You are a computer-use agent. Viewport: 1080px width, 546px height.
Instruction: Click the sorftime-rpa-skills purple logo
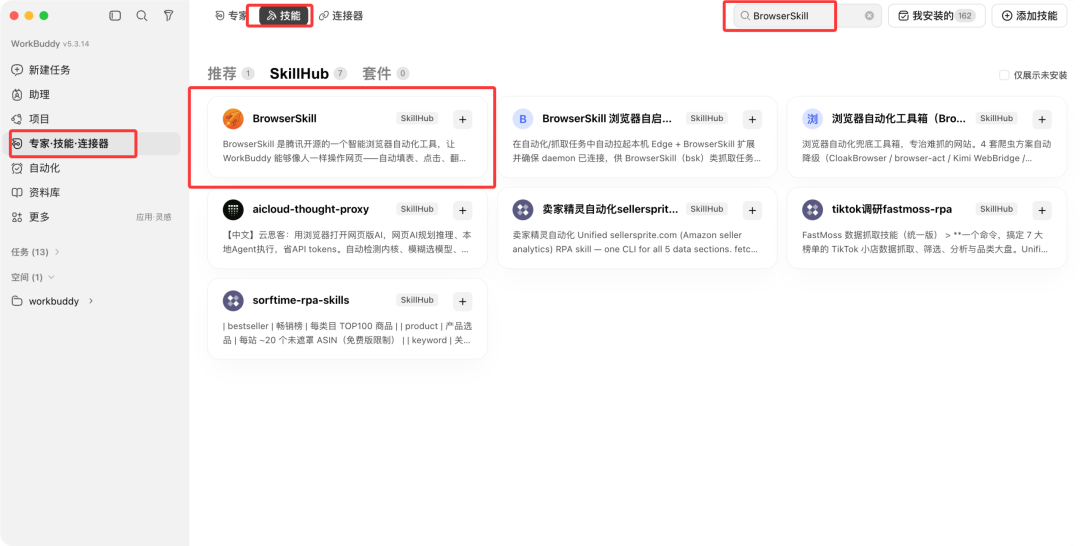(233, 300)
